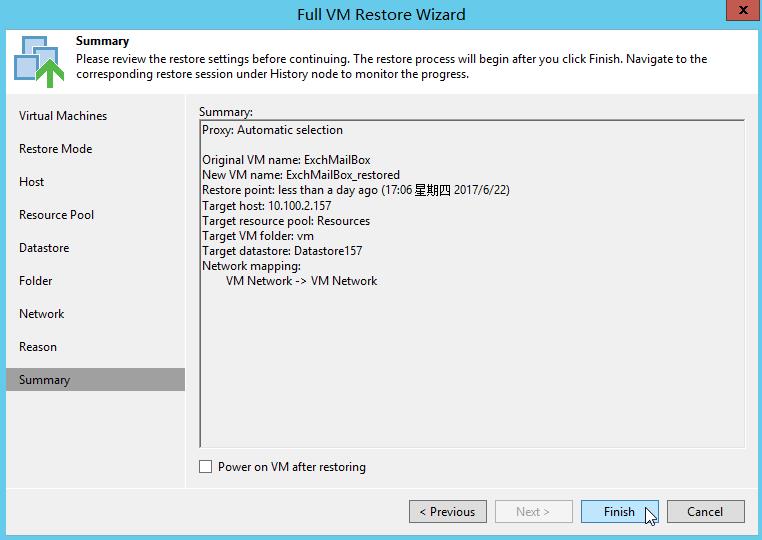Select the Host step in sidebar
Image resolution: width=762 pixels, height=540 pixels.
point(32,182)
